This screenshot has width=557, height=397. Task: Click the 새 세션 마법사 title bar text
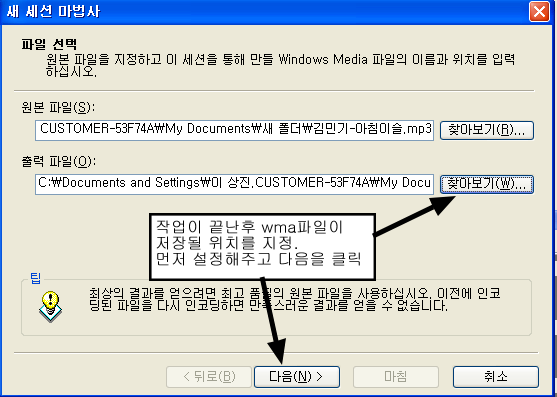[54, 12]
